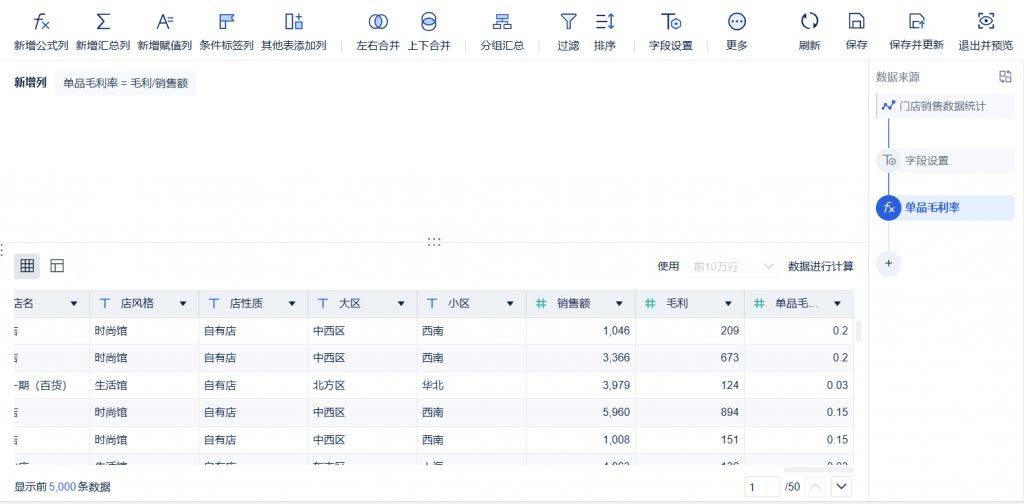Switch to the field structure view
1024x504 pixels.
click(57, 266)
